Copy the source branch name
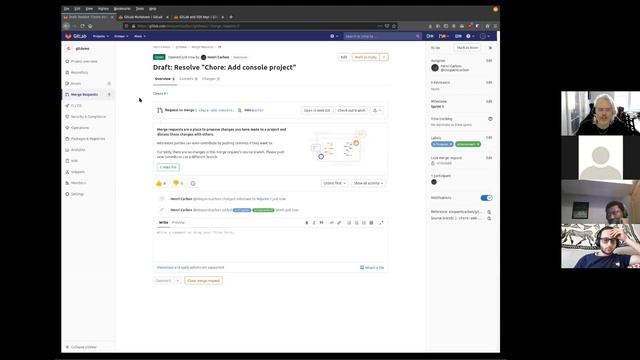The image size is (640, 360). pos(489,218)
